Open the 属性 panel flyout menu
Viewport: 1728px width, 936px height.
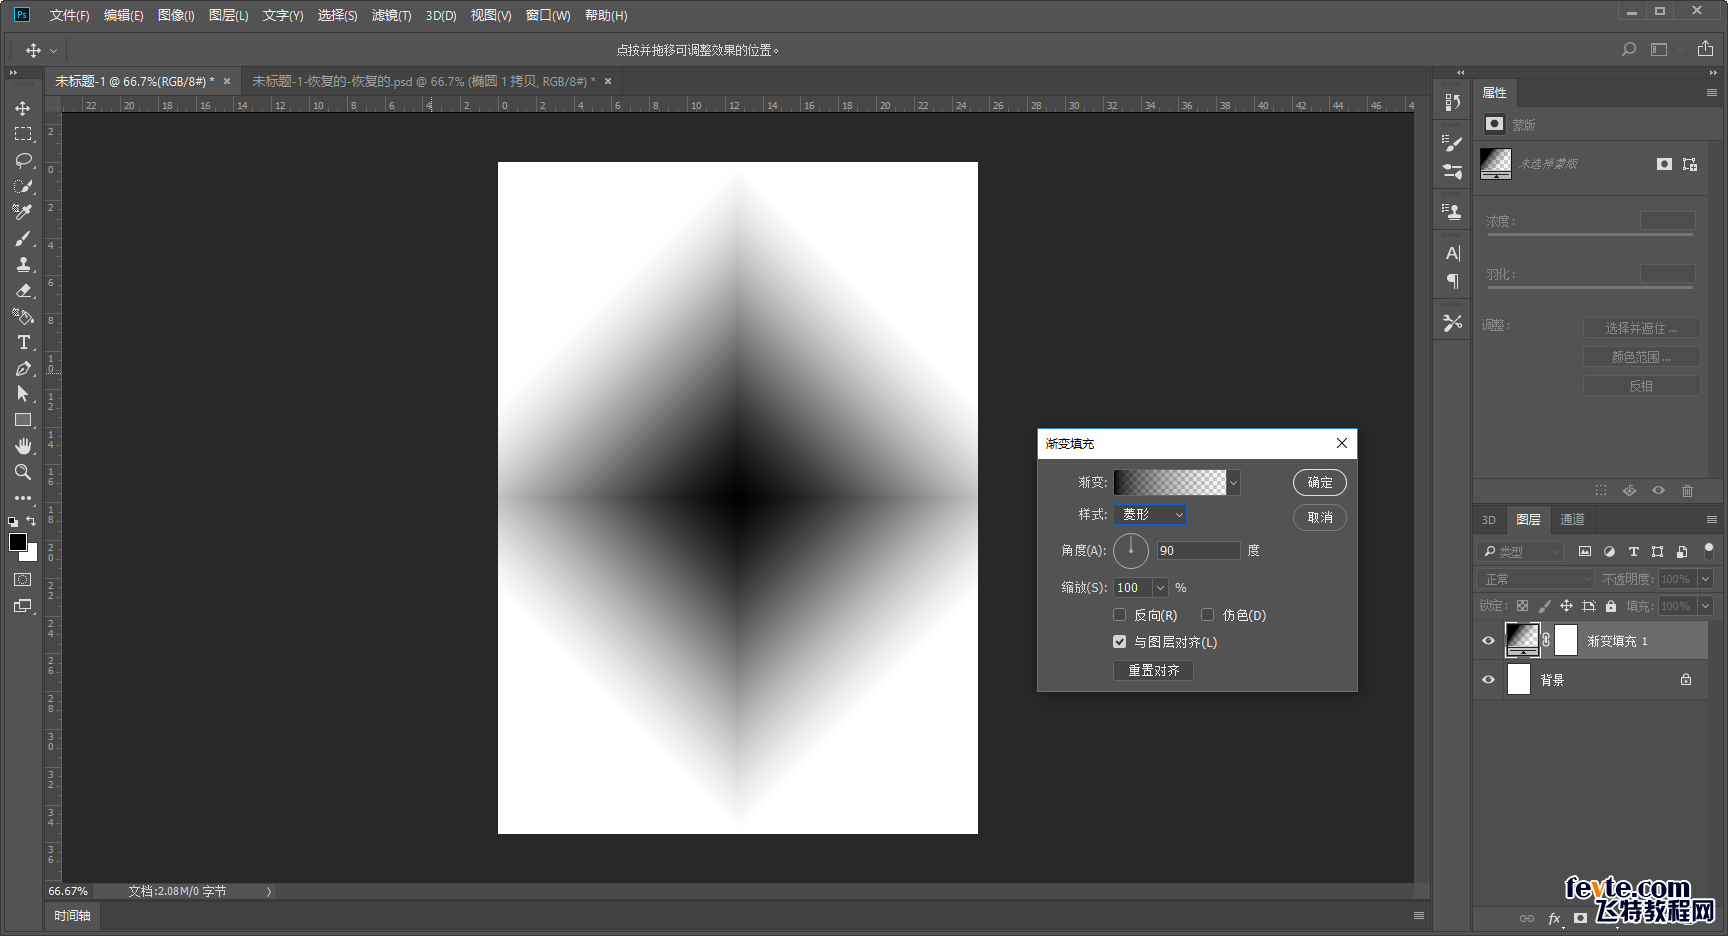1712,92
